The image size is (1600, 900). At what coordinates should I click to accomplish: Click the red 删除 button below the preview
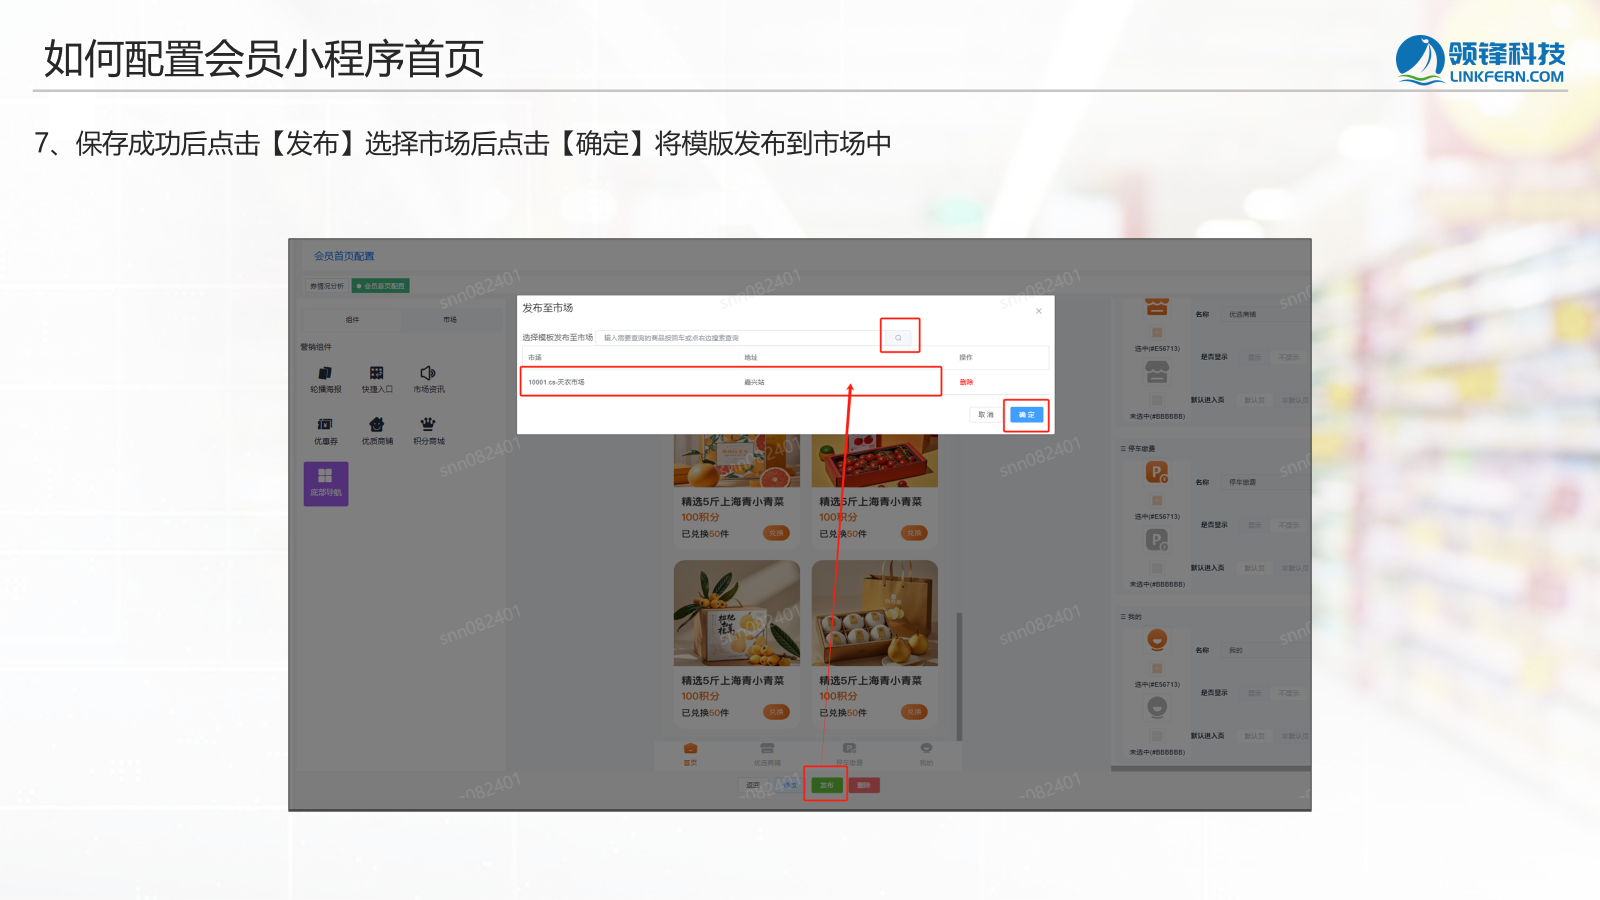pos(864,785)
